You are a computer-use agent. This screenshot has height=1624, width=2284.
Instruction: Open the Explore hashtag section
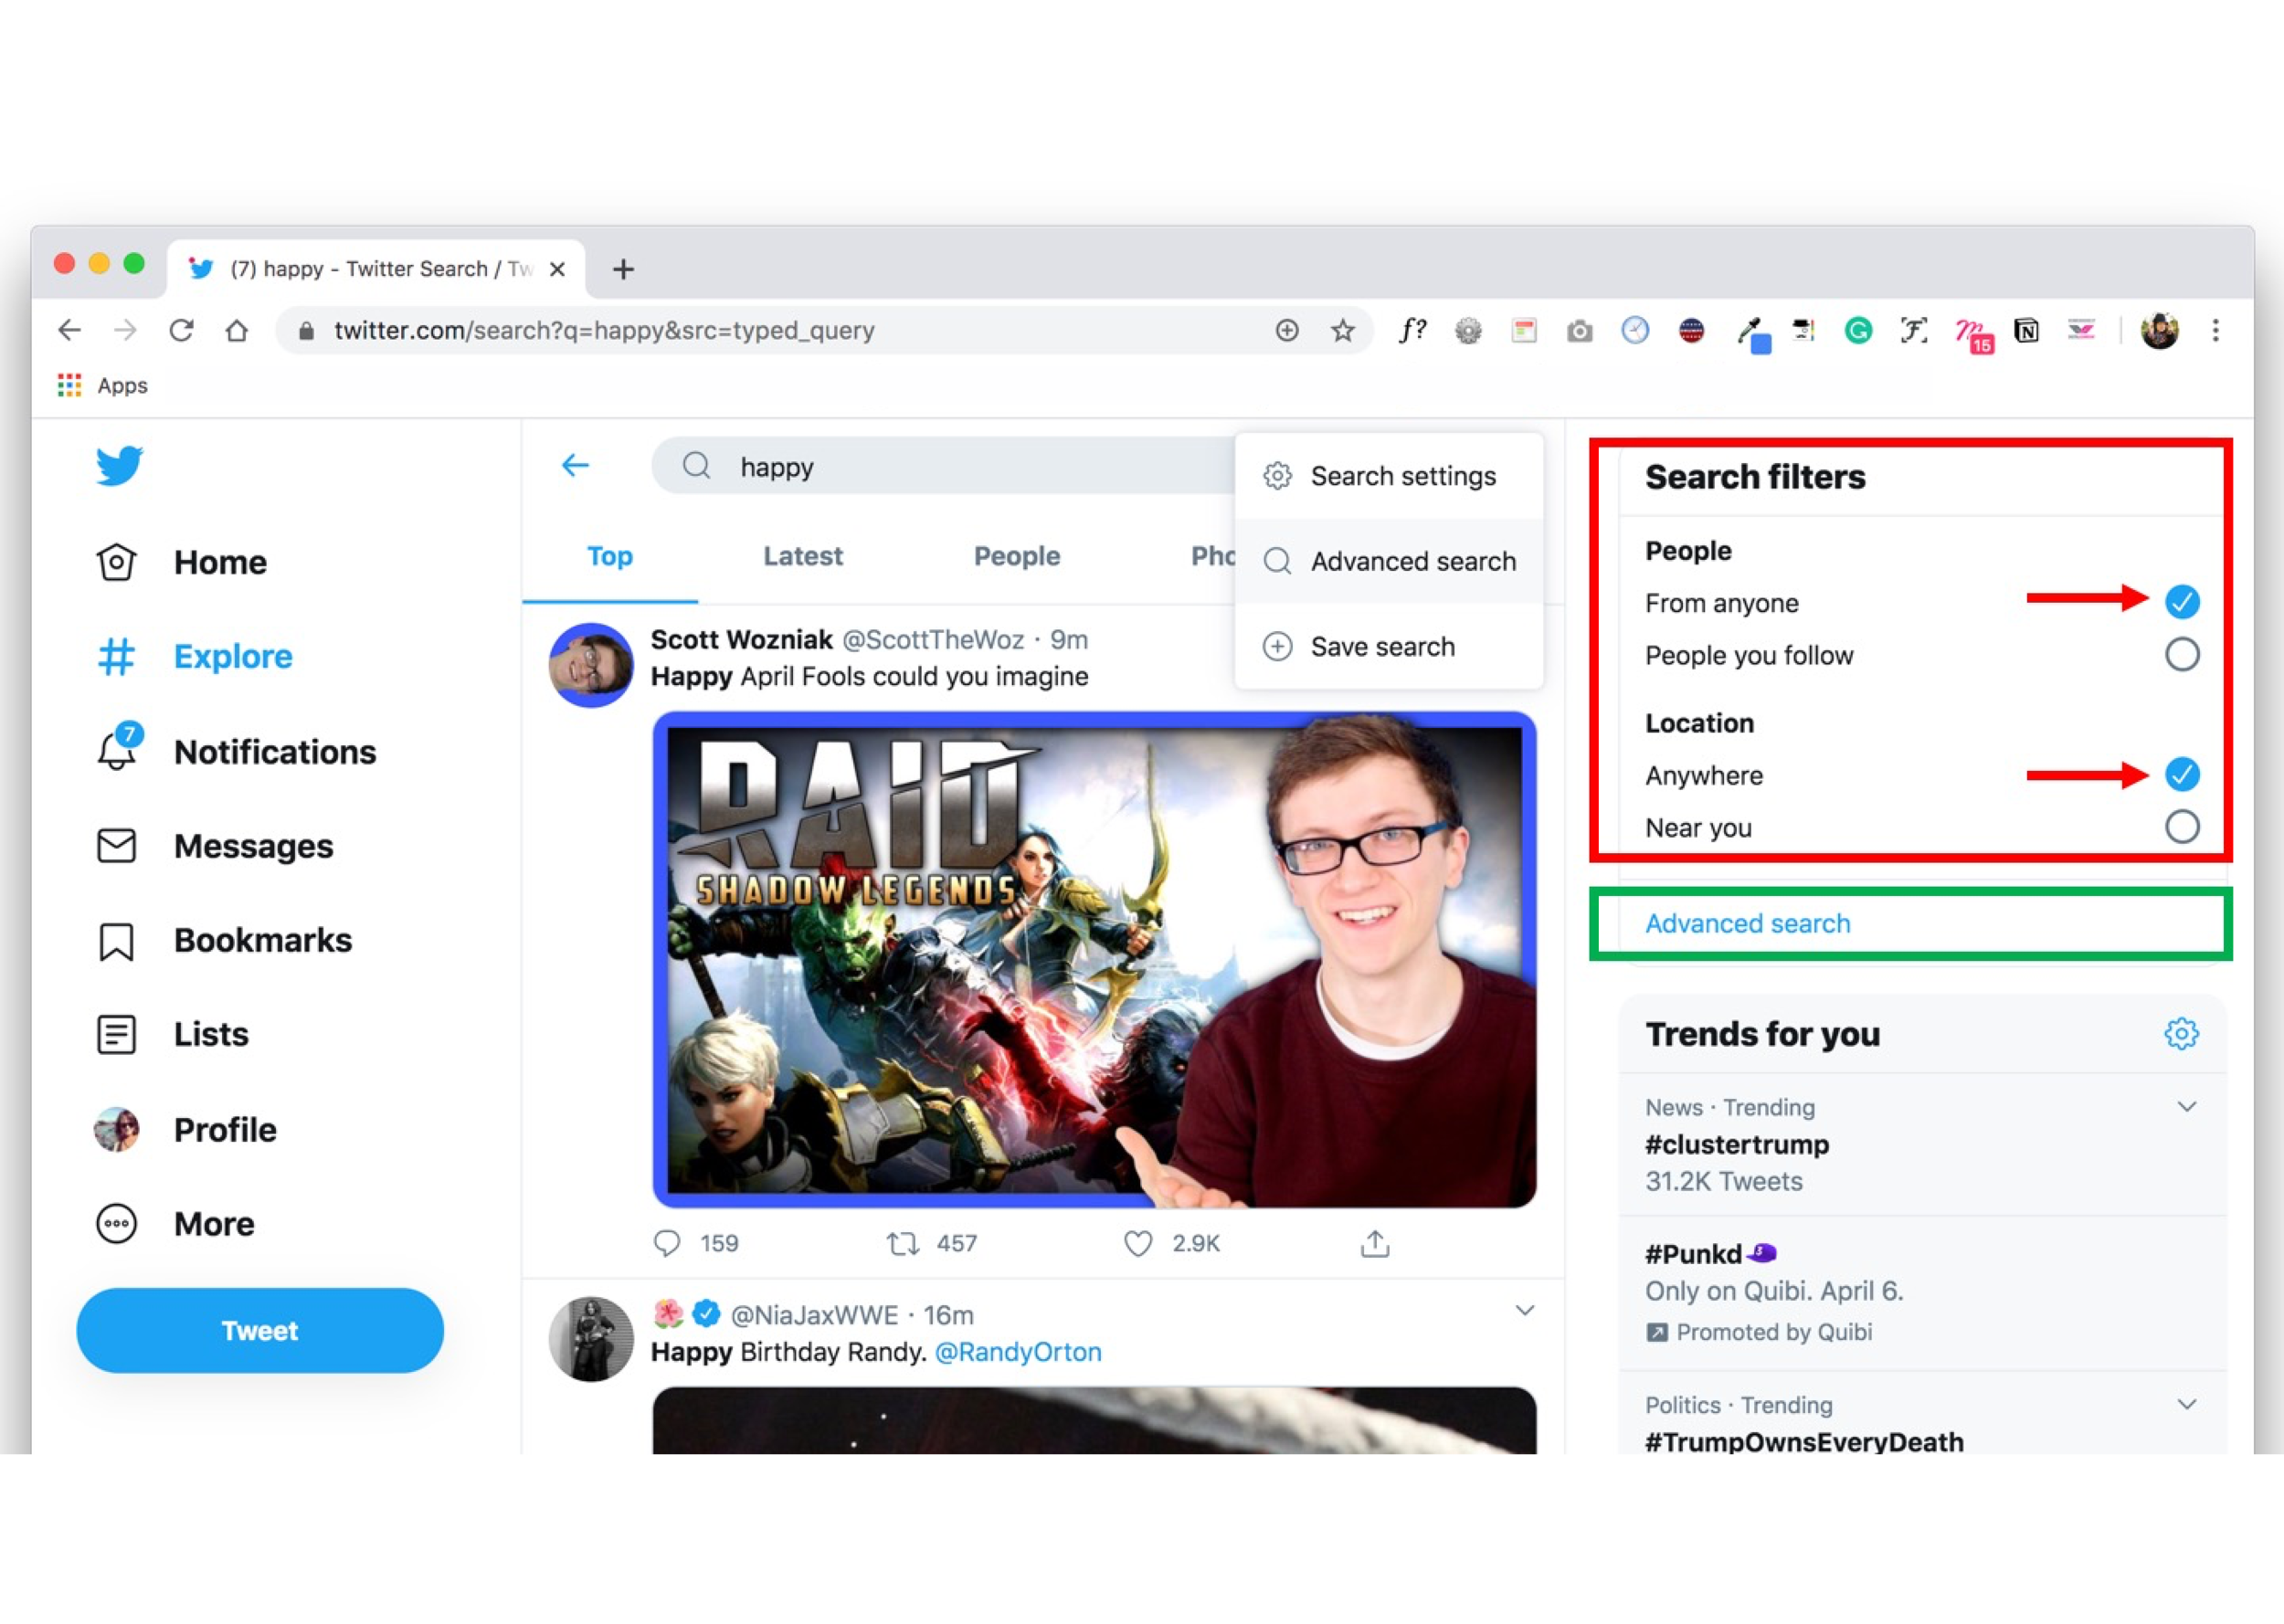click(194, 657)
